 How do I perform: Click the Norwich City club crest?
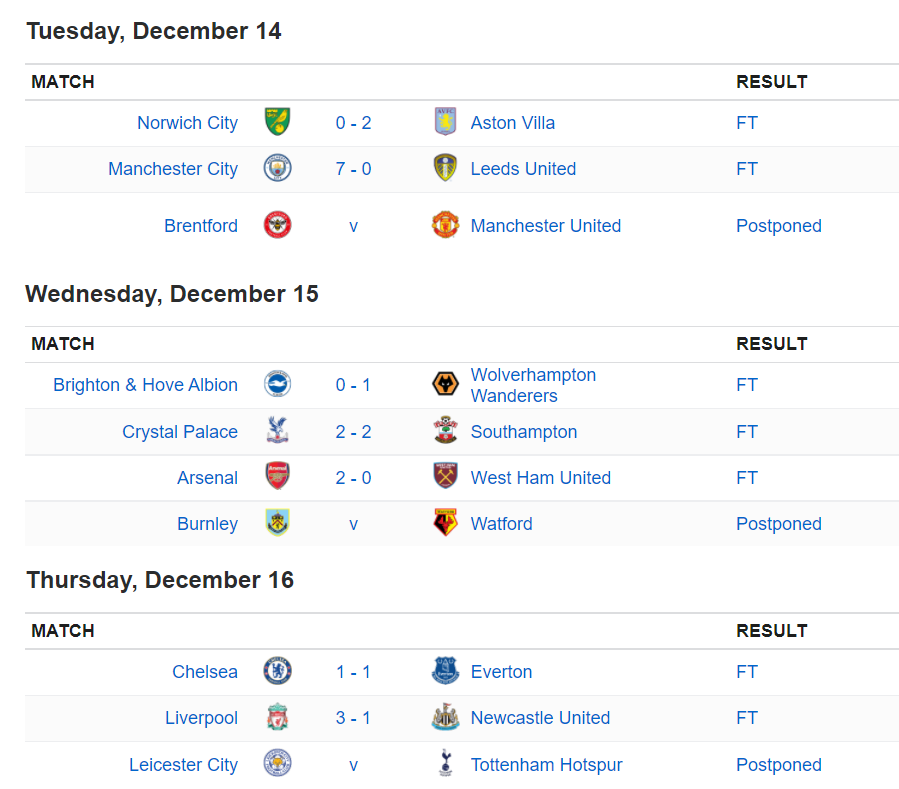[x=277, y=122]
